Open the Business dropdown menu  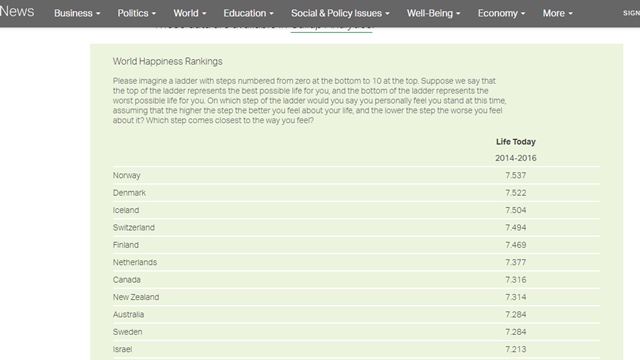(x=77, y=13)
